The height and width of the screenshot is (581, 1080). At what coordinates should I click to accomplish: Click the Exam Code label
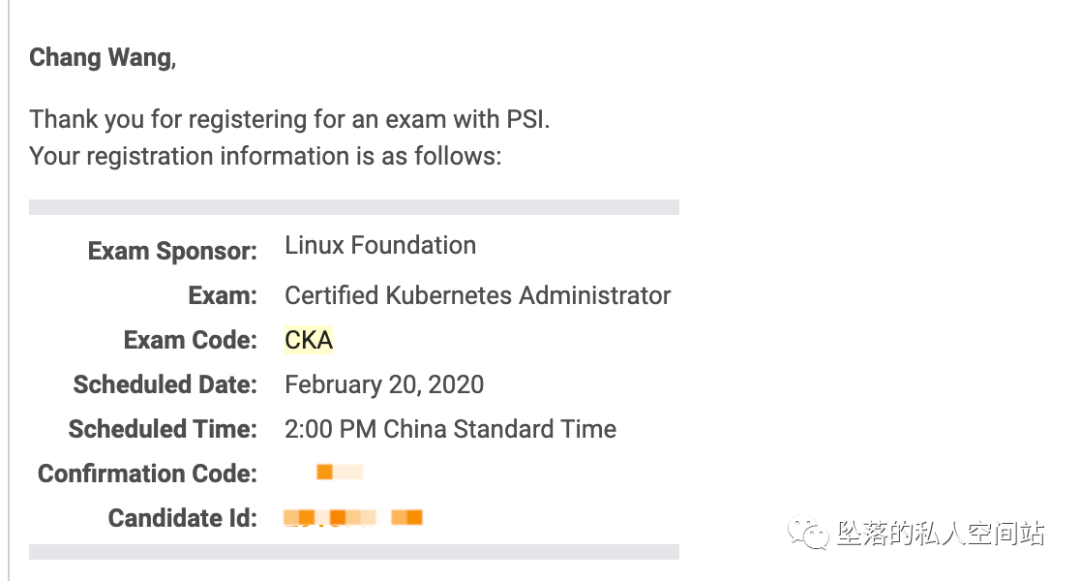[x=190, y=340]
